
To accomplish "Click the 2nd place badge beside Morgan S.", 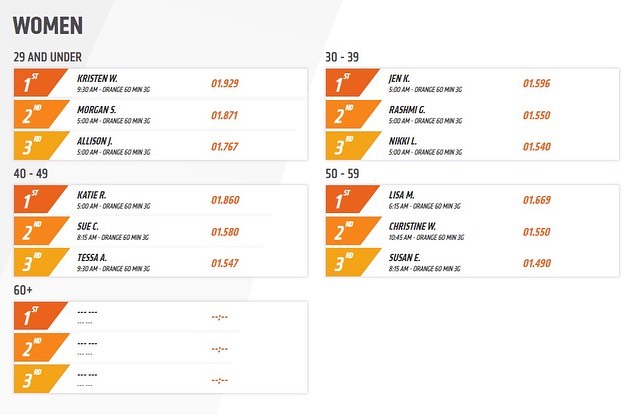I will point(38,114).
